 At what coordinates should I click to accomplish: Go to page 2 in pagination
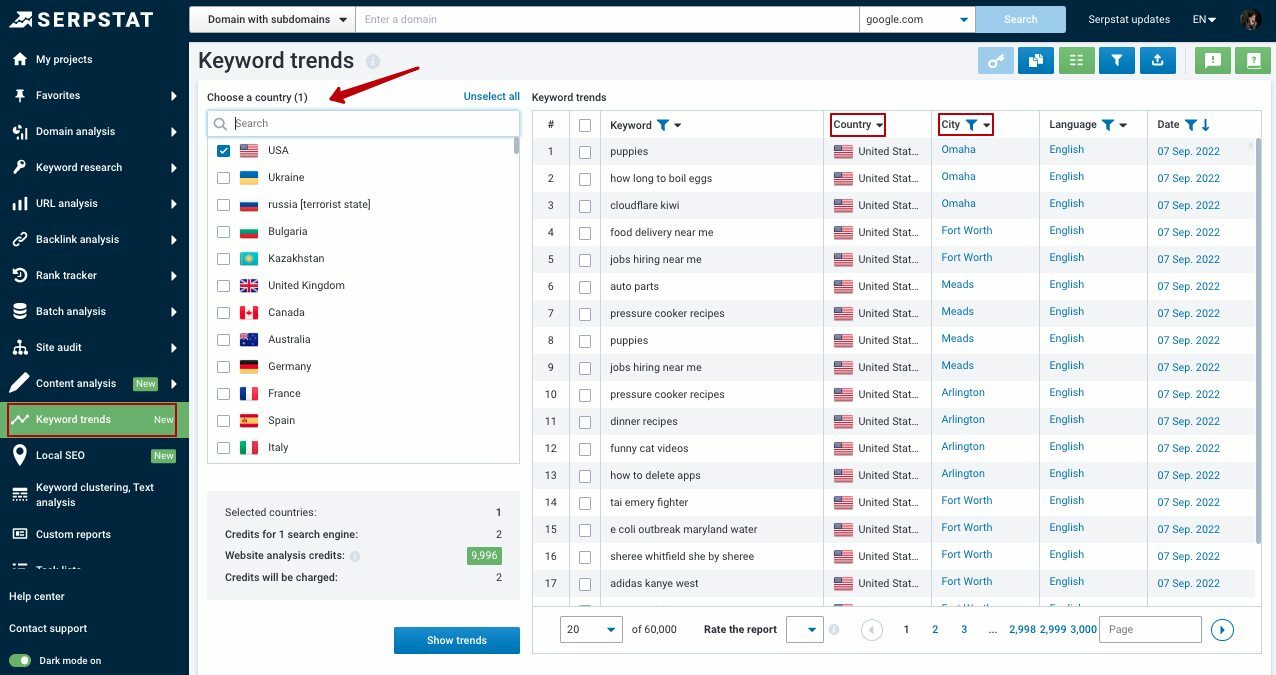point(935,629)
